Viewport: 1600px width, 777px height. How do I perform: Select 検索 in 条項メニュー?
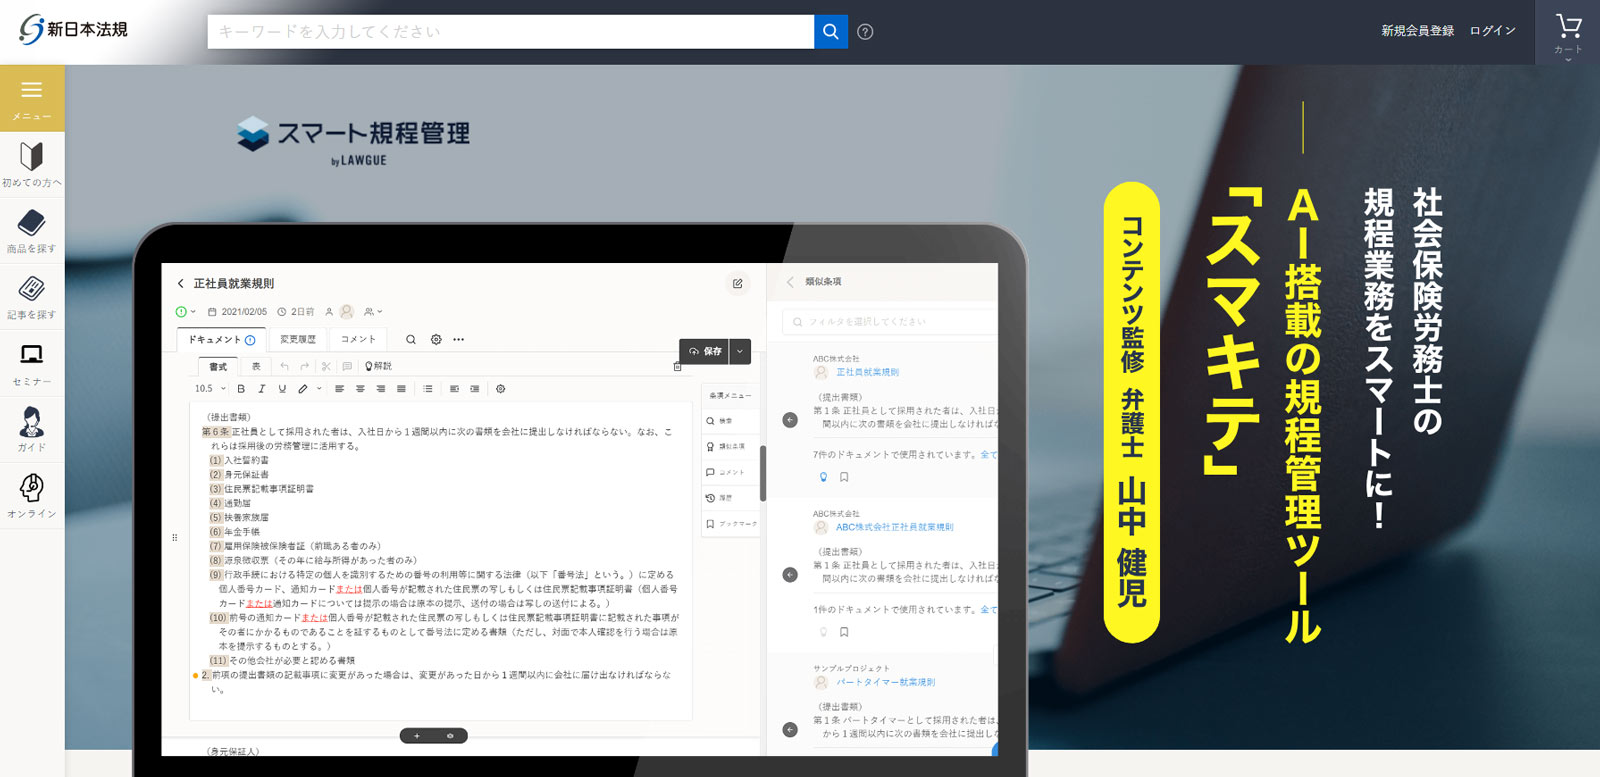click(x=731, y=421)
